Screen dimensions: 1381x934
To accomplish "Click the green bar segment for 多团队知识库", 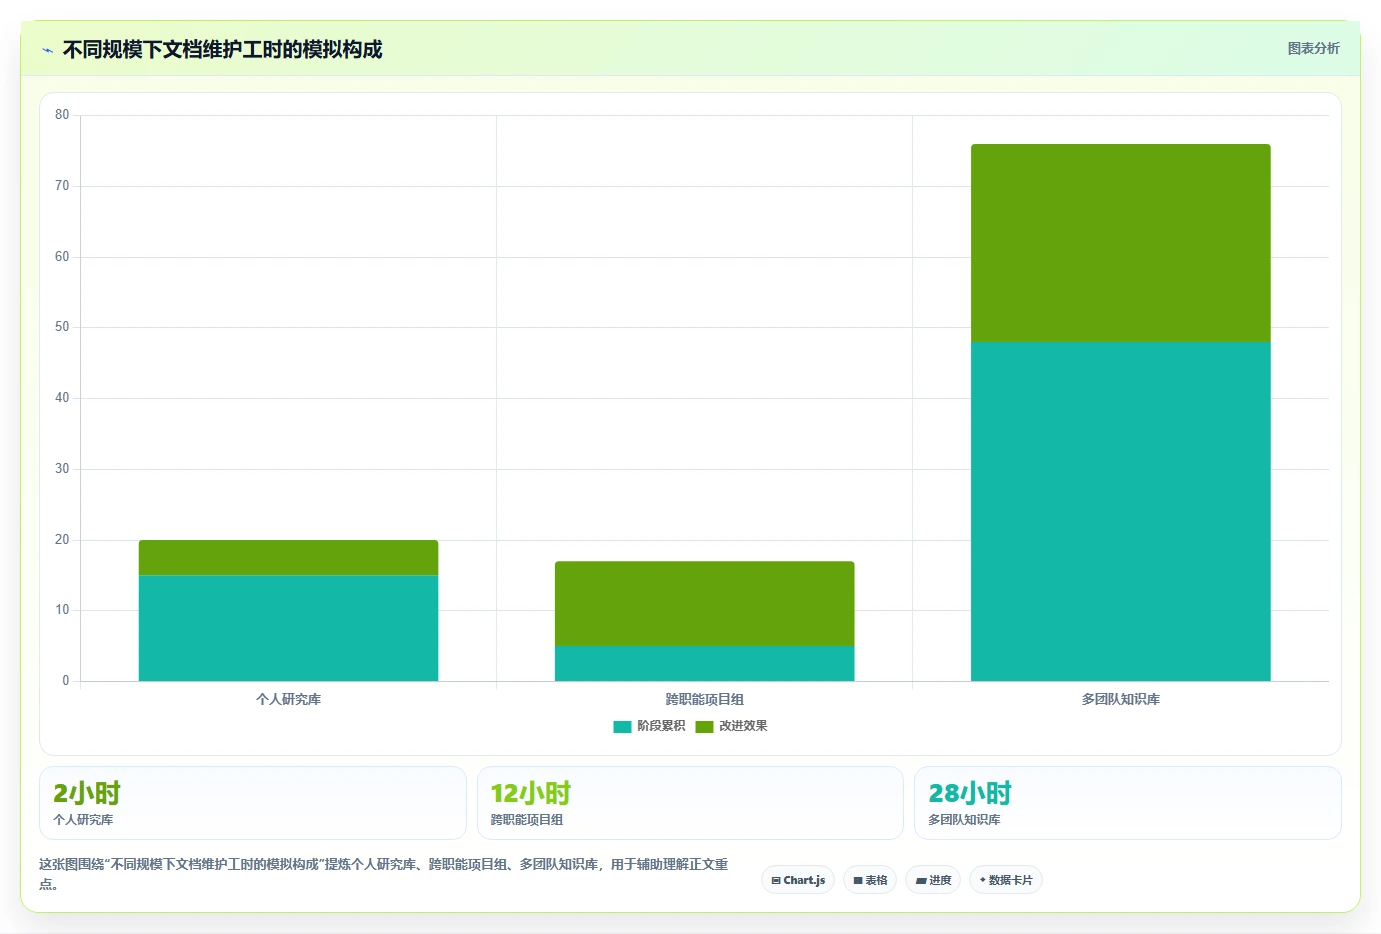I will 1120,243.
